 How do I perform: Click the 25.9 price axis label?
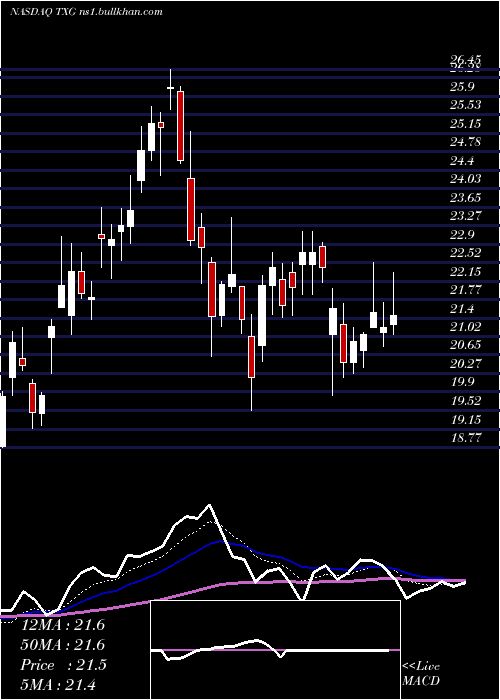[462, 86]
